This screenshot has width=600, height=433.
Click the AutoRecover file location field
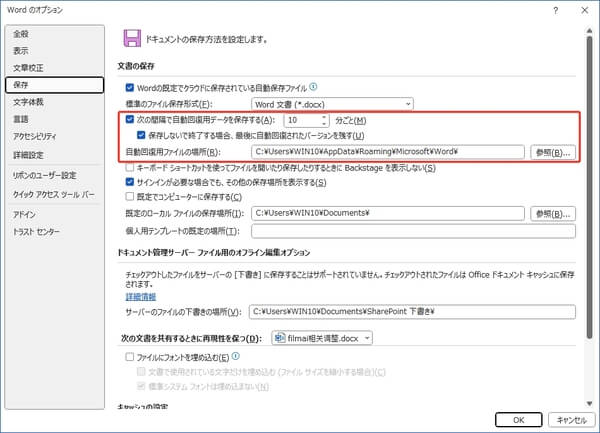point(388,152)
